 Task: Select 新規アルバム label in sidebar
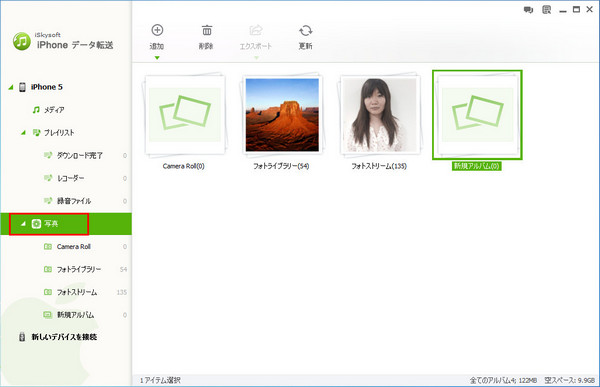point(75,315)
